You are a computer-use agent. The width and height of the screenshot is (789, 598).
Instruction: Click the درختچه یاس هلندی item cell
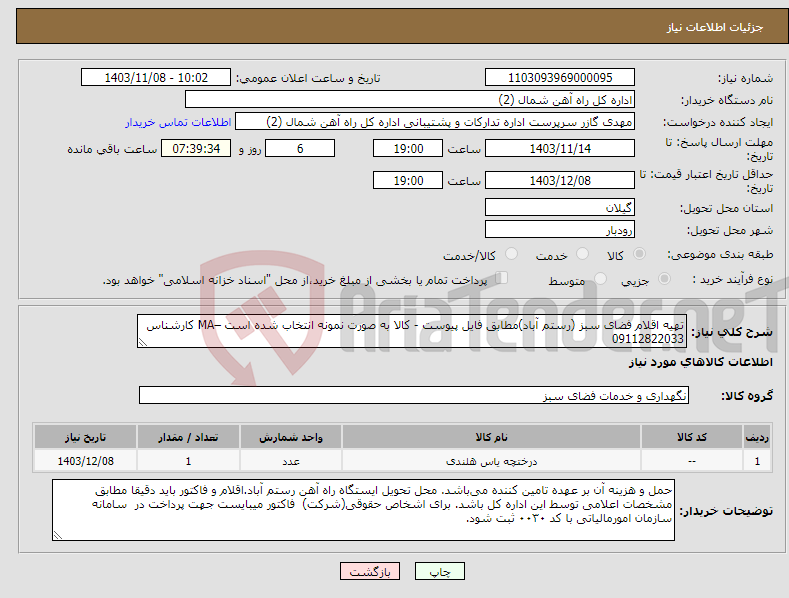coord(491,461)
